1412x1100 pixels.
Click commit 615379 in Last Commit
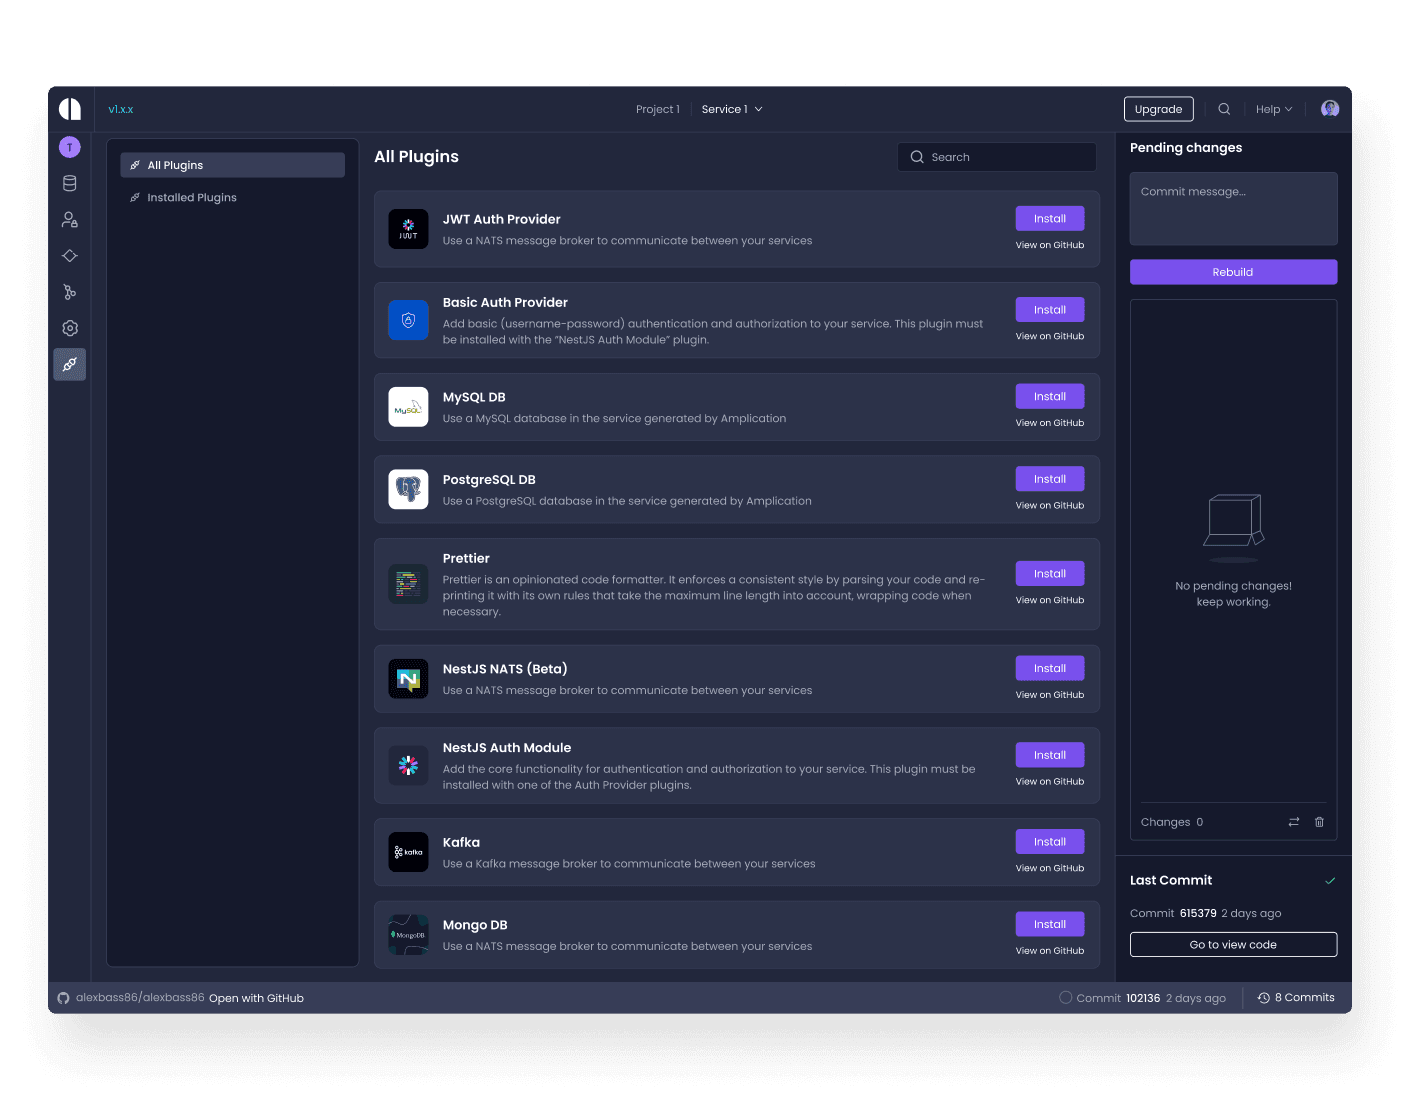pyautogui.click(x=1198, y=913)
